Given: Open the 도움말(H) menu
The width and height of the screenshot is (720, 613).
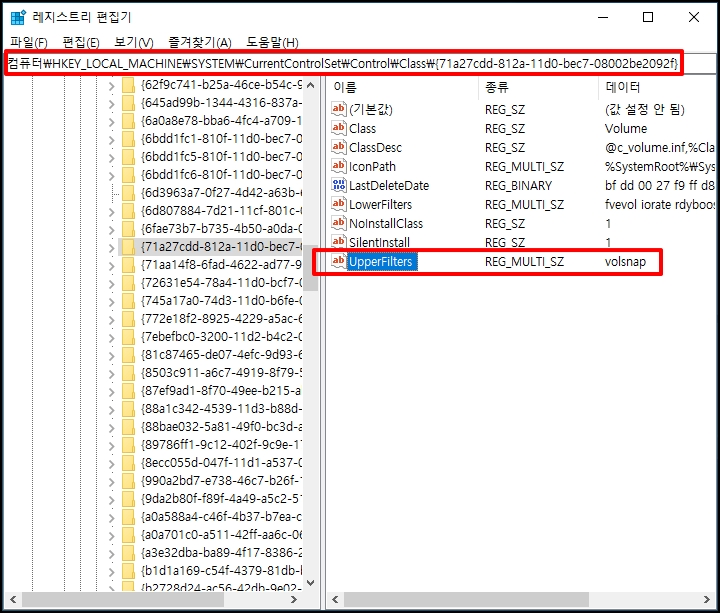Looking at the screenshot, I should click(272, 42).
